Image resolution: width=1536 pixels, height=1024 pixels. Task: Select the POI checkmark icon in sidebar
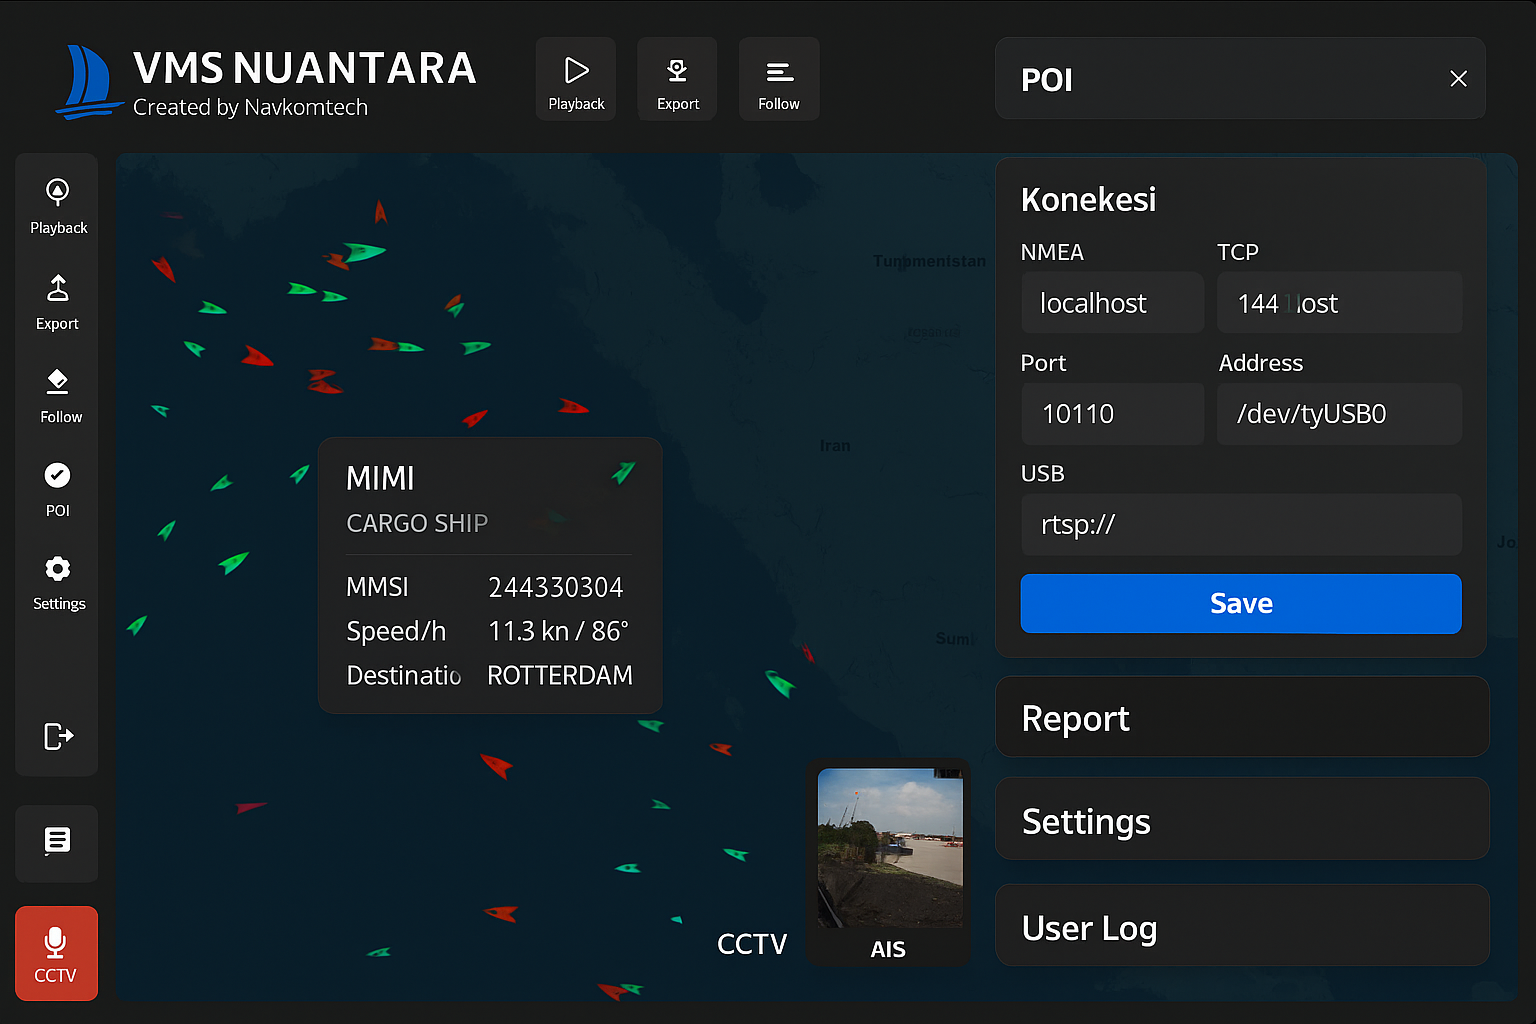tap(57, 488)
